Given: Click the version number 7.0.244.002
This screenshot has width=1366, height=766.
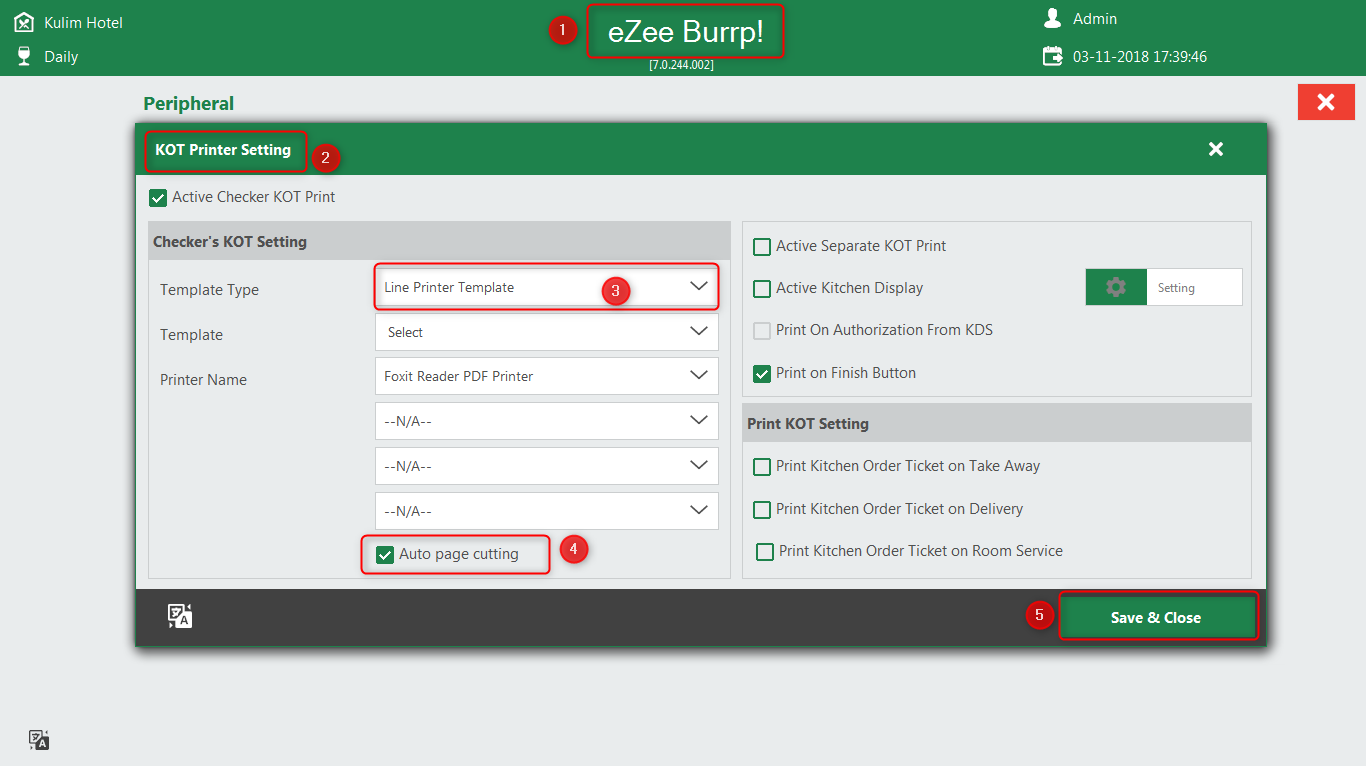Looking at the screenshot, I should (x=681, y=64).
